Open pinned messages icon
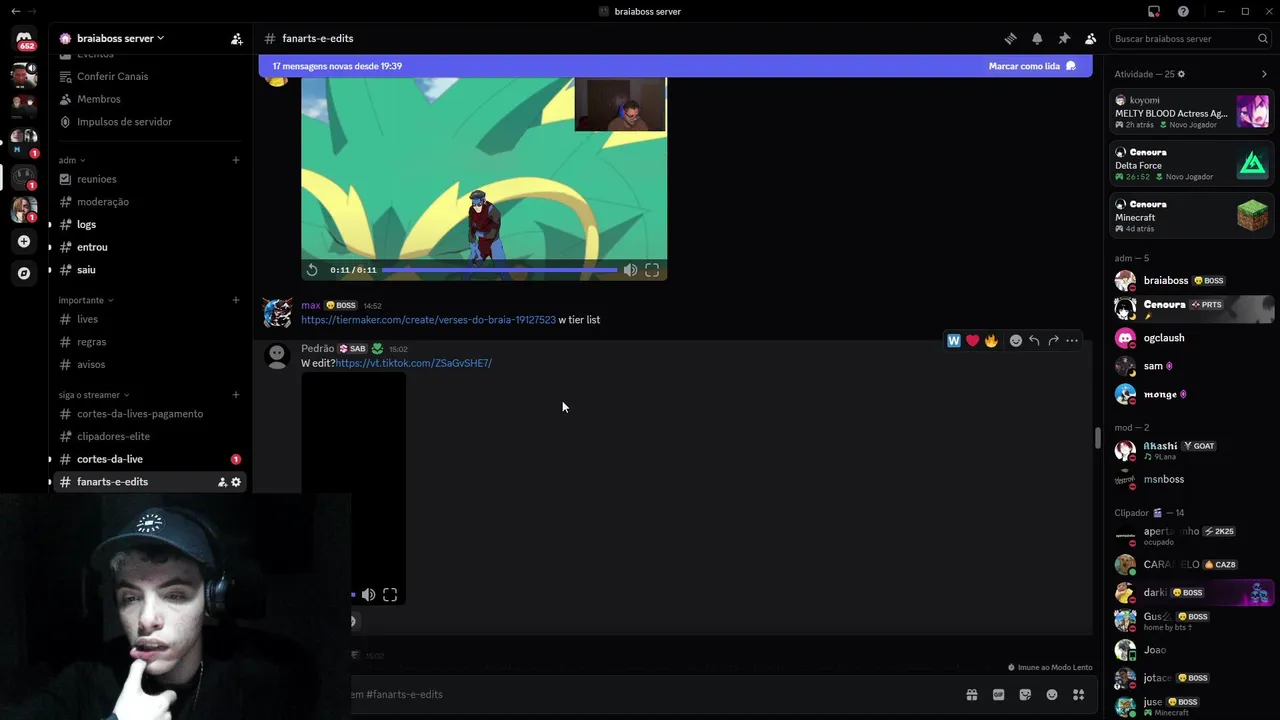1280x720 pixels. point(1064,39)
